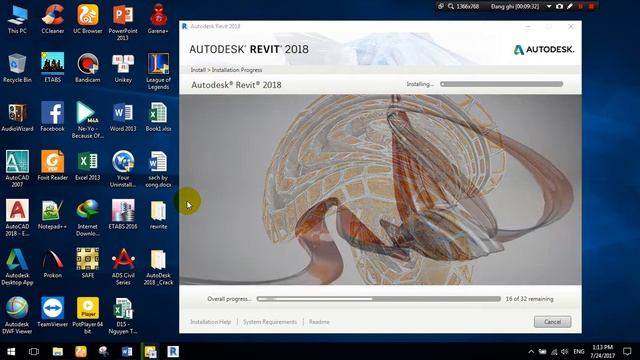Image resolution: width=640 pixels, height=360 pixels.
Task: Open the Installation Help link
Action: [x=211, y=322]
